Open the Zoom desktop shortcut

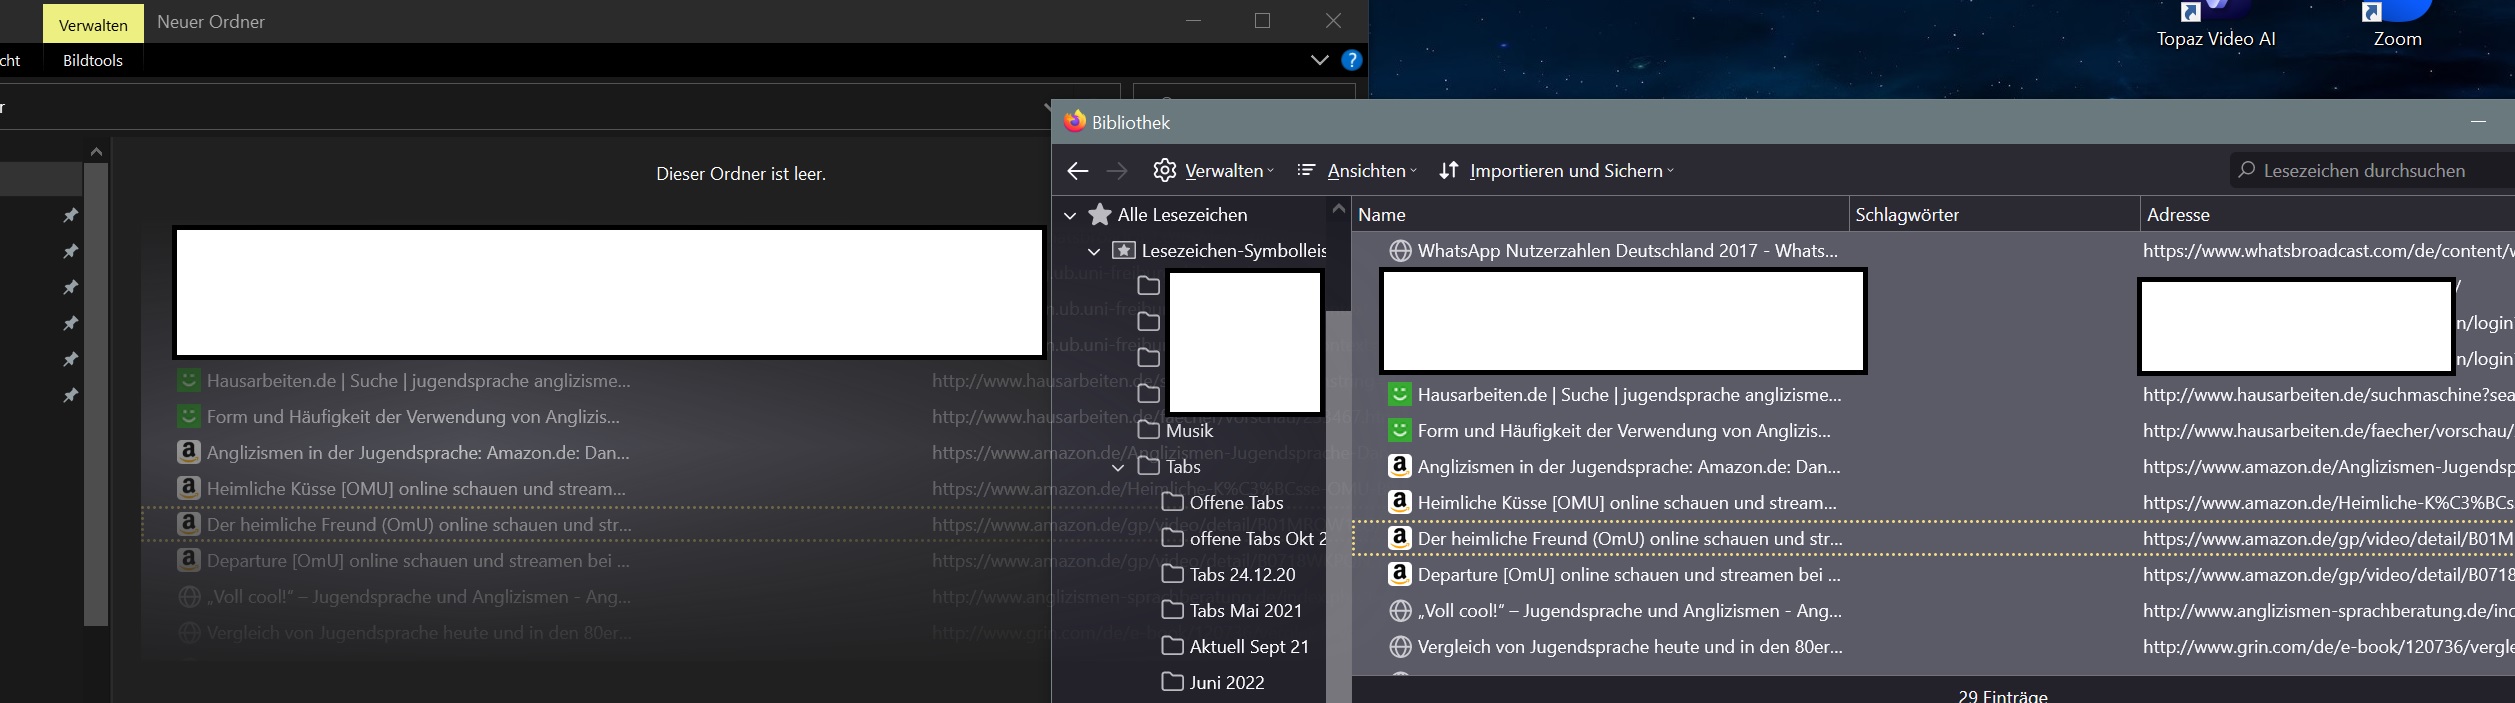[2398, 25]
